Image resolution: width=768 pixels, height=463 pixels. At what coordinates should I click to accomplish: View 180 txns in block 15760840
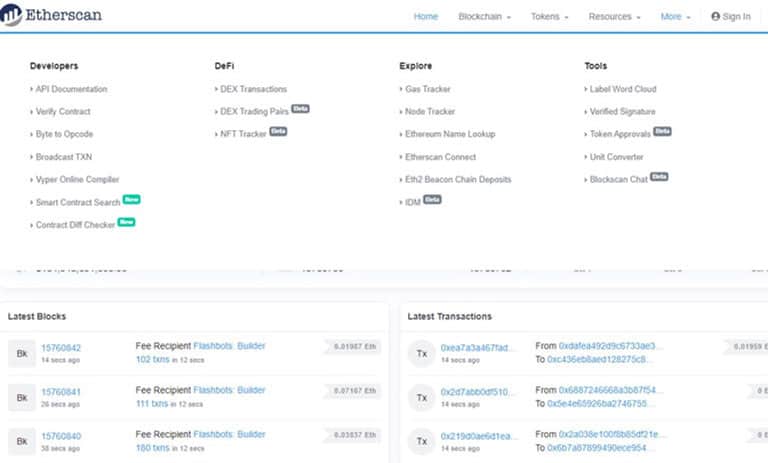point(152,448)
